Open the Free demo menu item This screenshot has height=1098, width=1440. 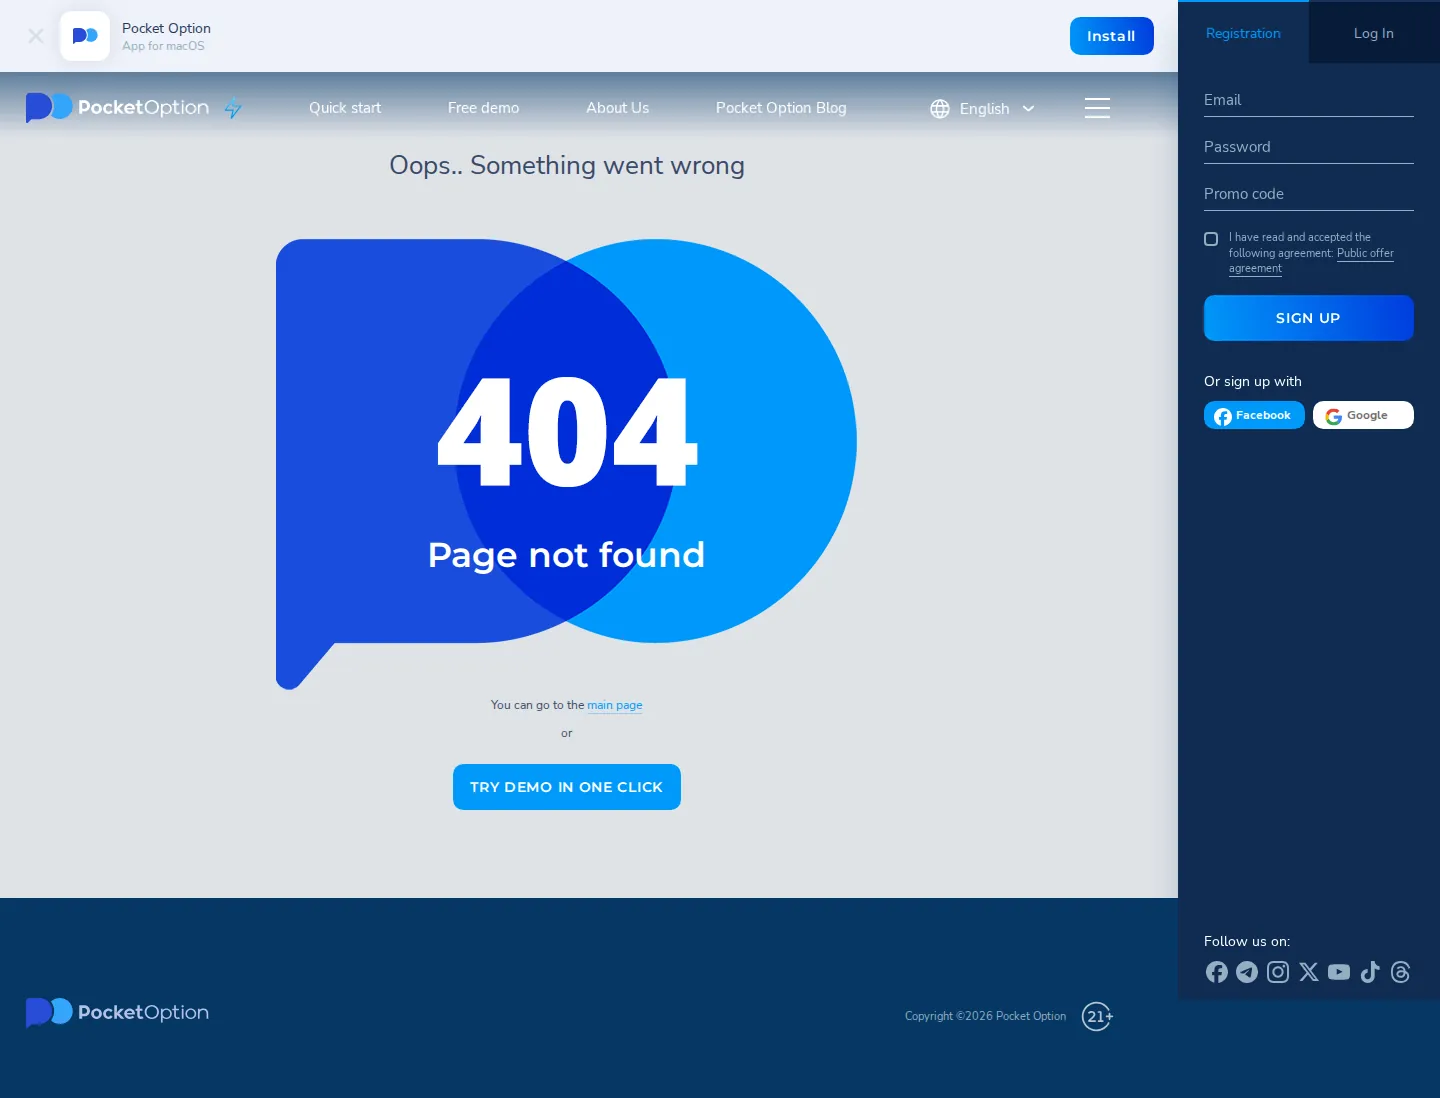(x=483, y=108)
